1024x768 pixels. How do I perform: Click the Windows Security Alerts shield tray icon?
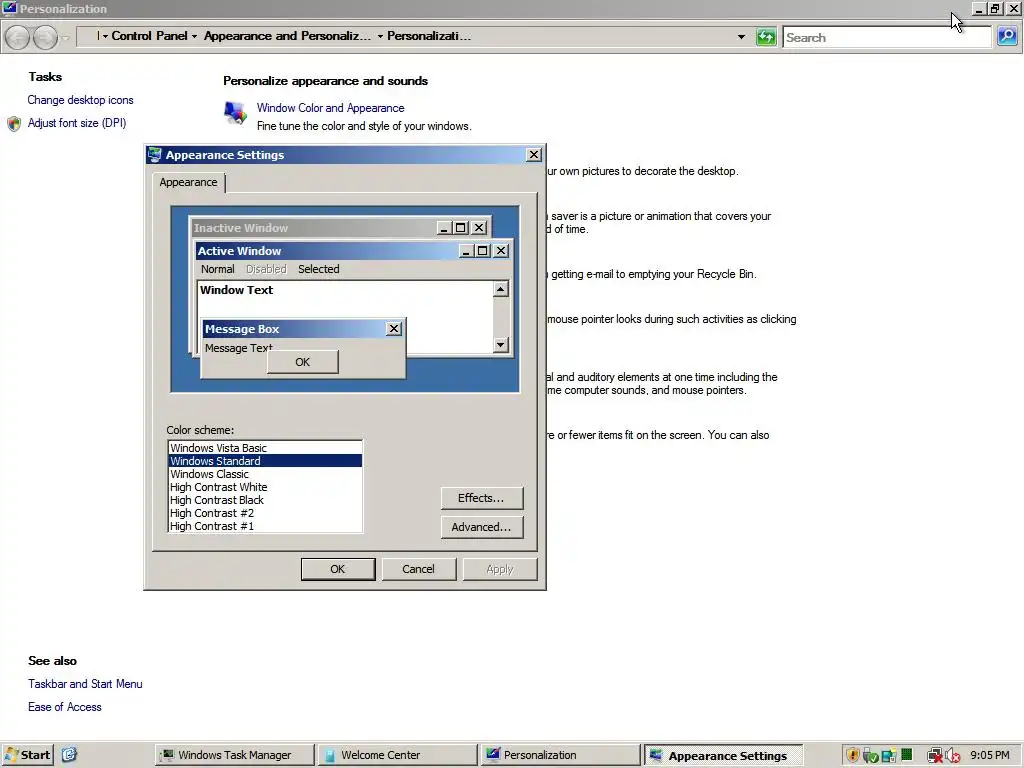pos(853,756)
